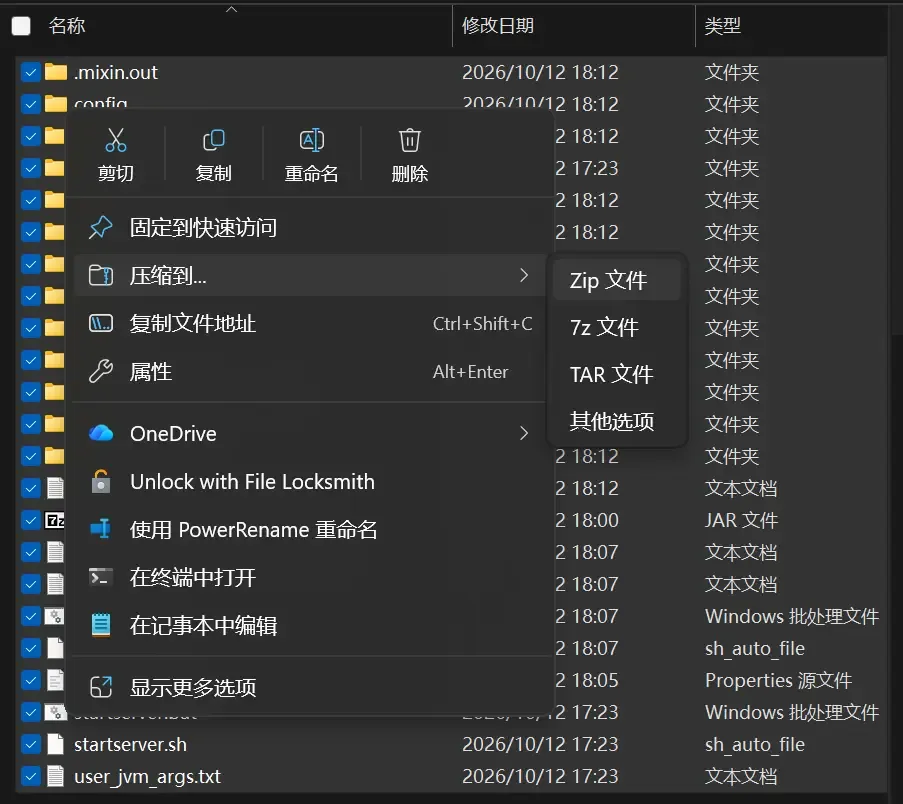Click the terminal icon beside 在终端中打开
The height and width of the screenshot is (804, 903).
click(x=101, y=577)
